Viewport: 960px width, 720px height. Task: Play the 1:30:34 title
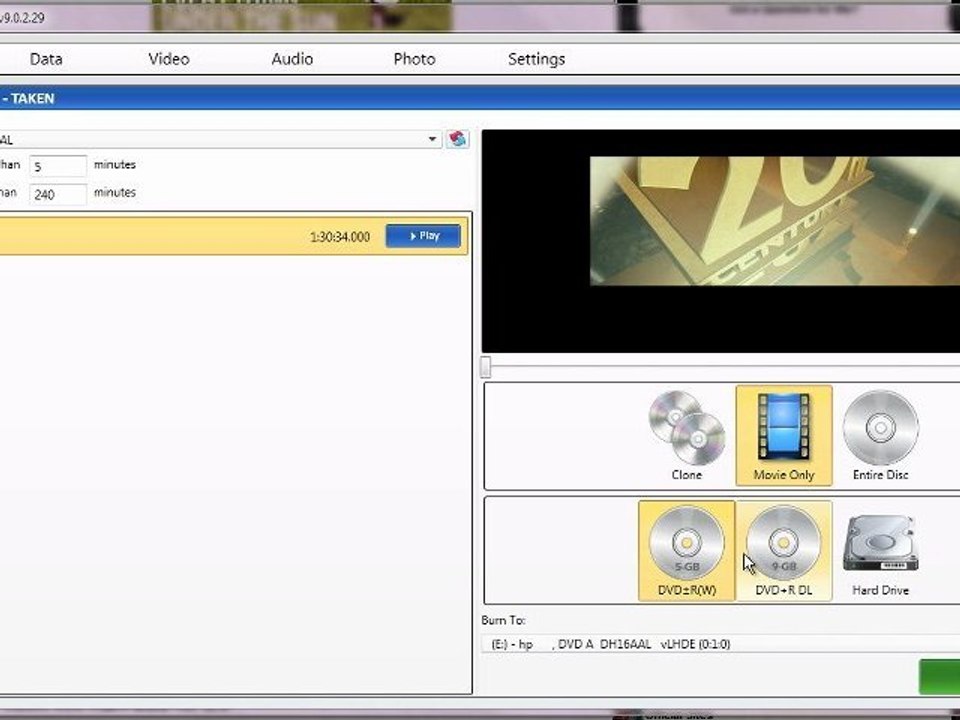point(423,236)
